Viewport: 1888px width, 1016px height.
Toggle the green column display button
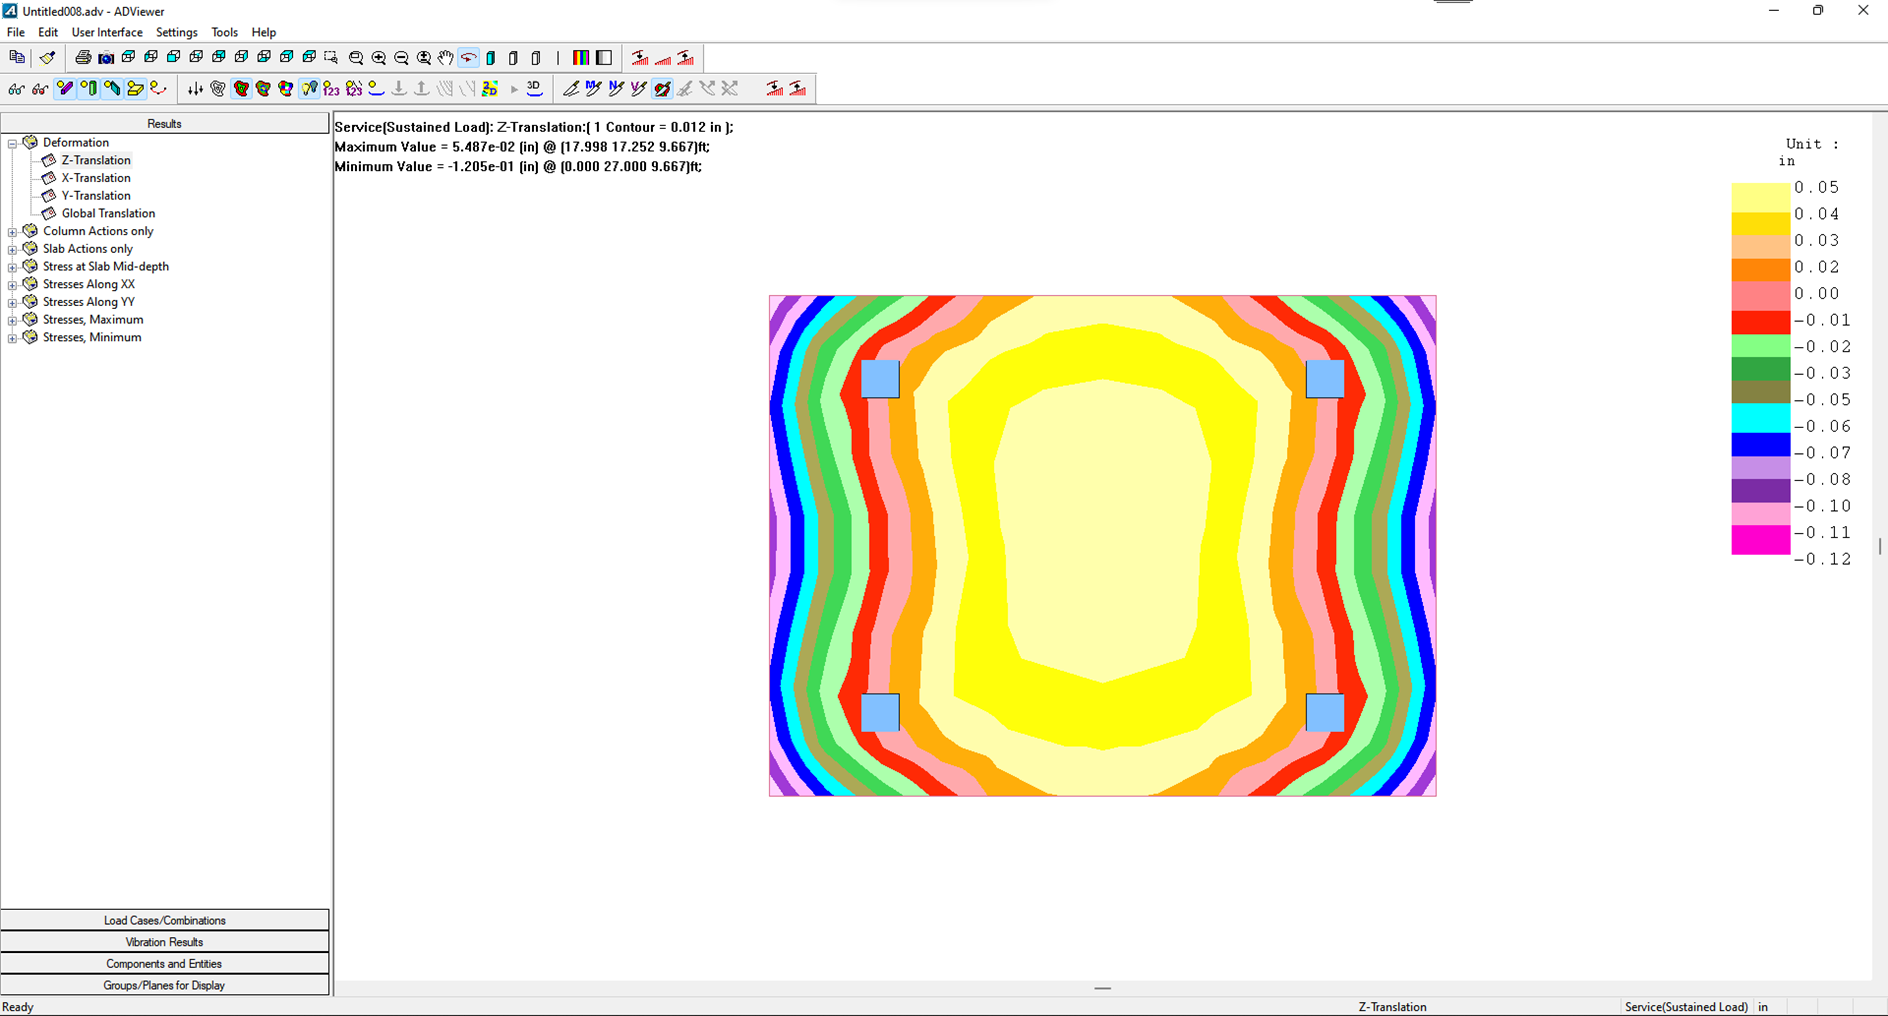click(x=89, y=89)
